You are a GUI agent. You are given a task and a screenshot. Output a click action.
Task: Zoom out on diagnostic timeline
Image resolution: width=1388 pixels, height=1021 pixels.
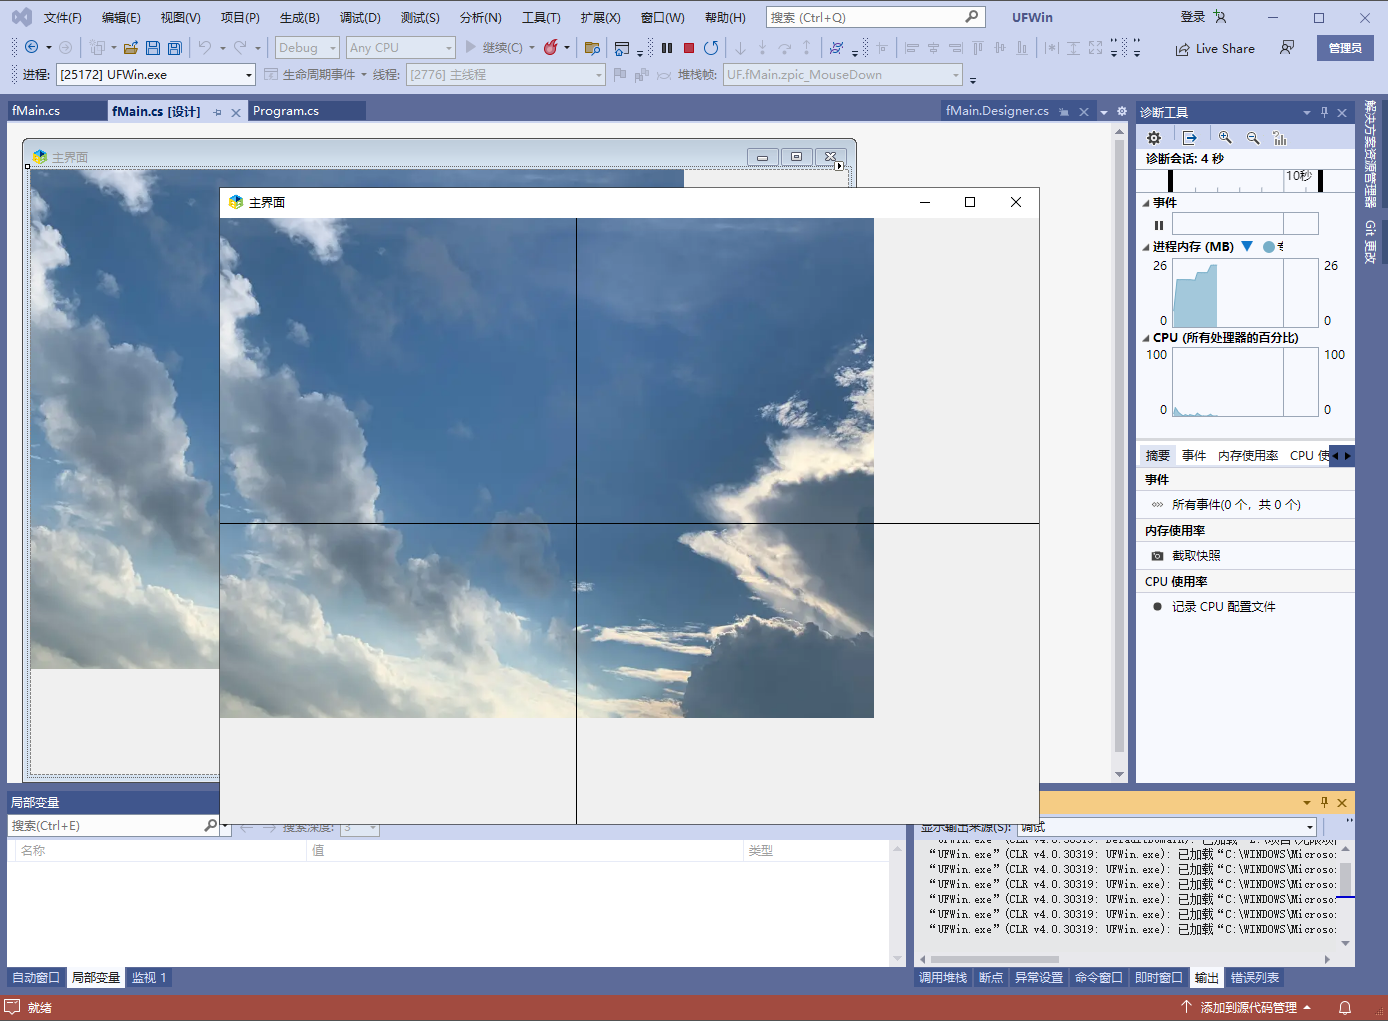click(x=1253, y=138)
